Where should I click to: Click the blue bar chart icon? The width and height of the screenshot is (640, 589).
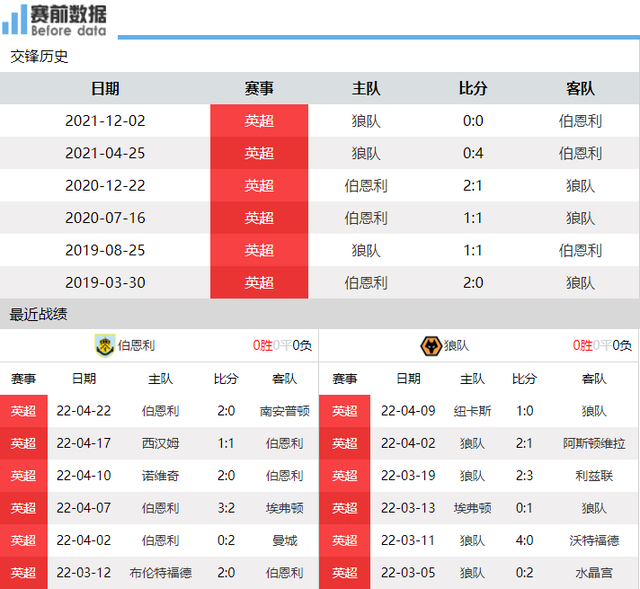tap(14, 20)
